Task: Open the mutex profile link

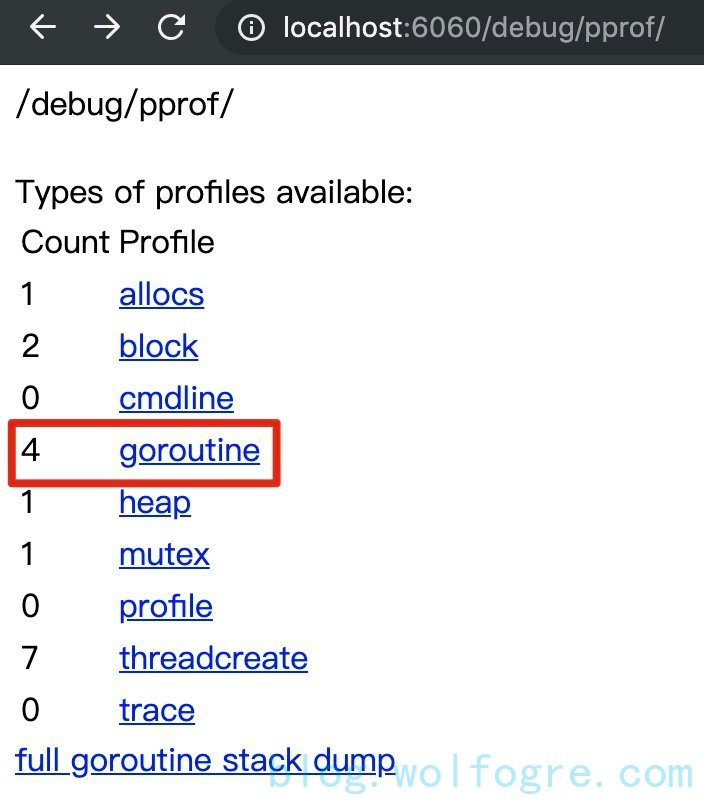Action: click(164, 554)
